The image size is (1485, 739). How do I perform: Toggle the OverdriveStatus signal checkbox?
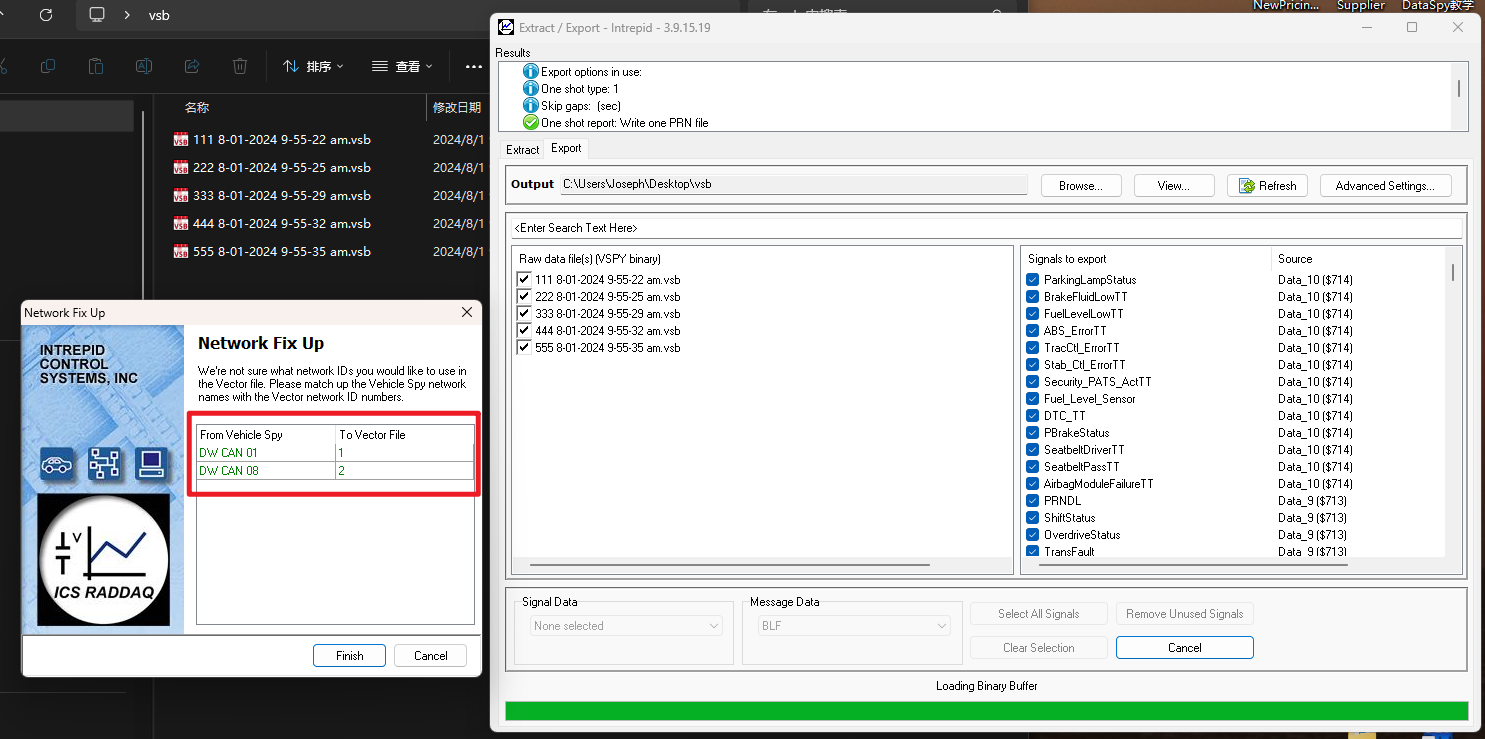(1033, 535)
